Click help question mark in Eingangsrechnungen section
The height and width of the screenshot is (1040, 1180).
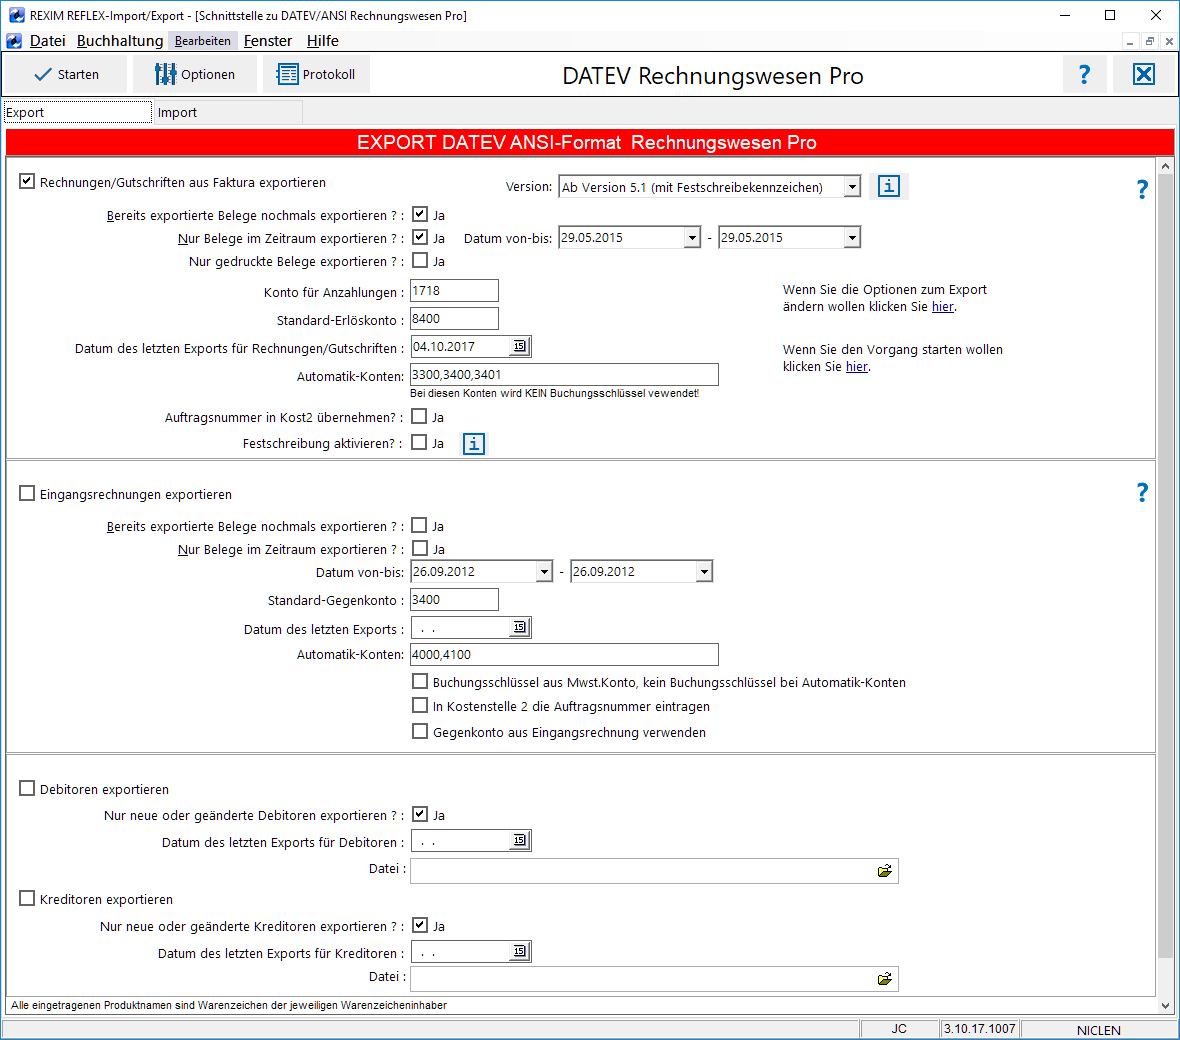coord(1142,492)
